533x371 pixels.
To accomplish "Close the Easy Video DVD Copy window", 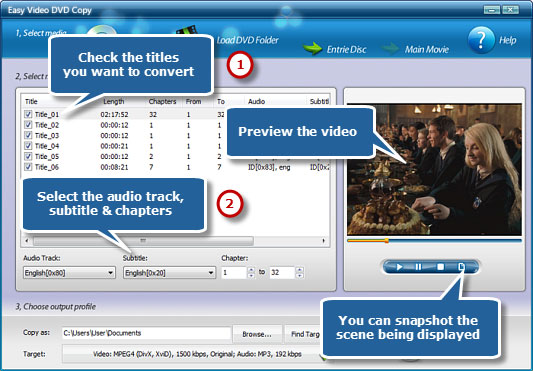I will click(511, 10).
